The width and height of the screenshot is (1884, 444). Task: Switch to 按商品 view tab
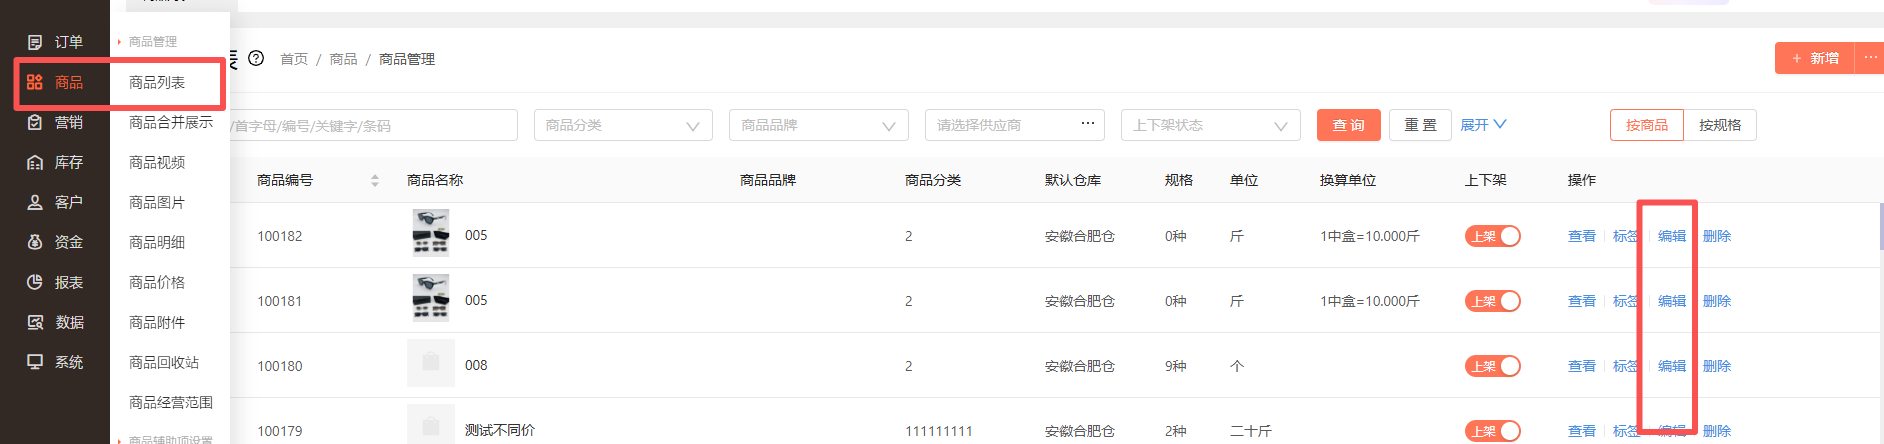point(1647,125)
